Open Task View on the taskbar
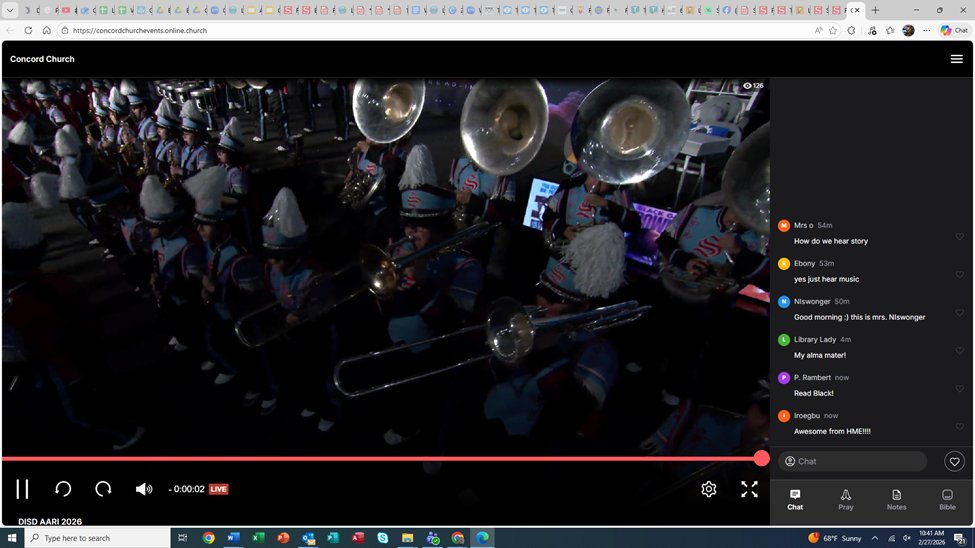The height and width of the screenshot is (548, 975). point(183,537)
